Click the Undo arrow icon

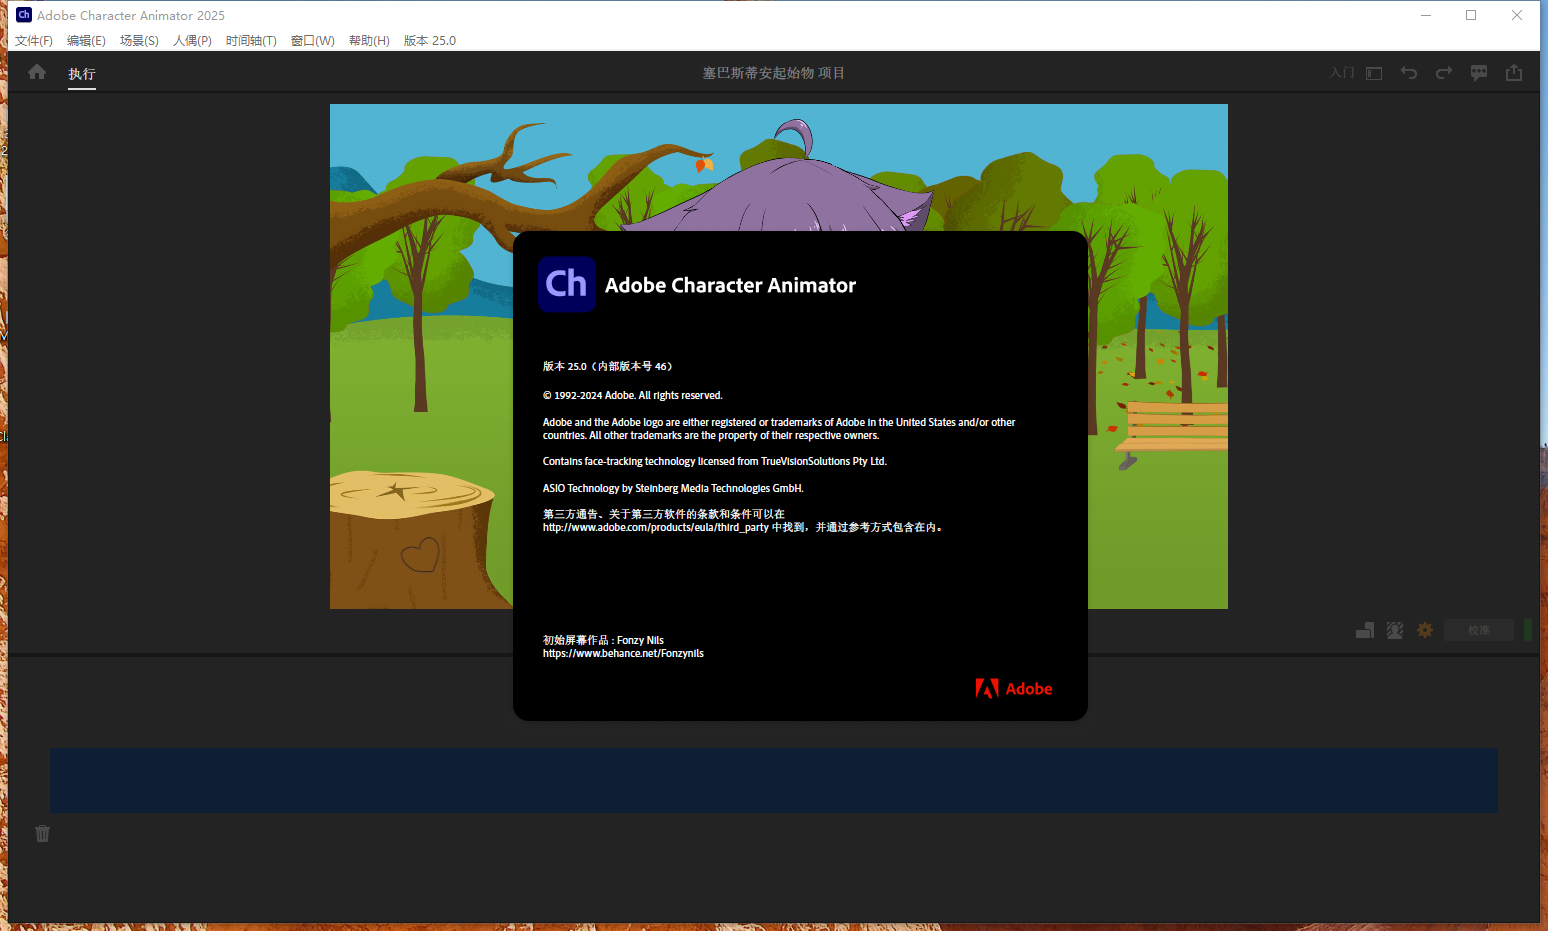tap(1409, 72)
